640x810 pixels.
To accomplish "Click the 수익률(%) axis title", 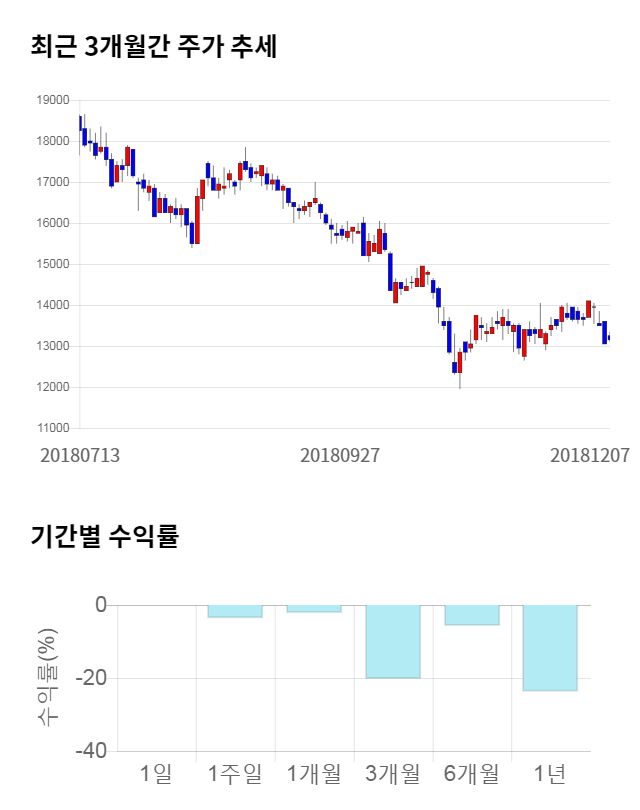I will [47, 677].
